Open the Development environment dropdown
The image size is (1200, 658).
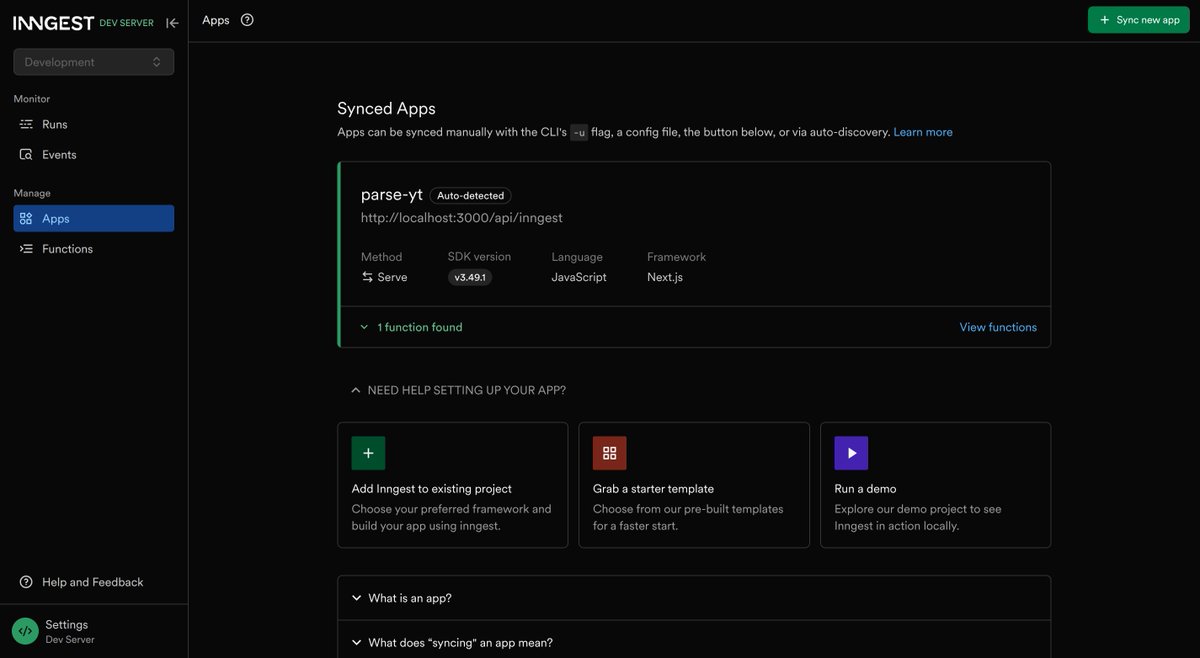(94, 62)
